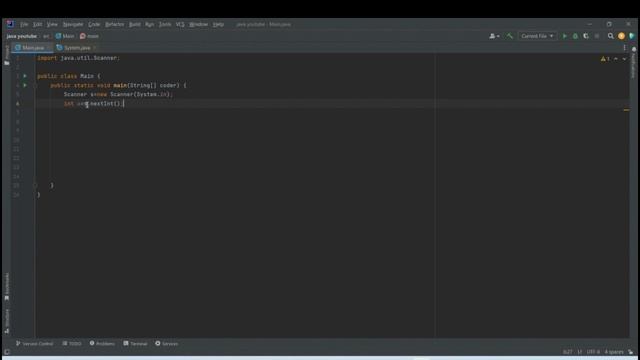Screen dimensions: 640x360
Task: Click the IntelliJ IDEA logo icon
Action: [x=10, y=24]
